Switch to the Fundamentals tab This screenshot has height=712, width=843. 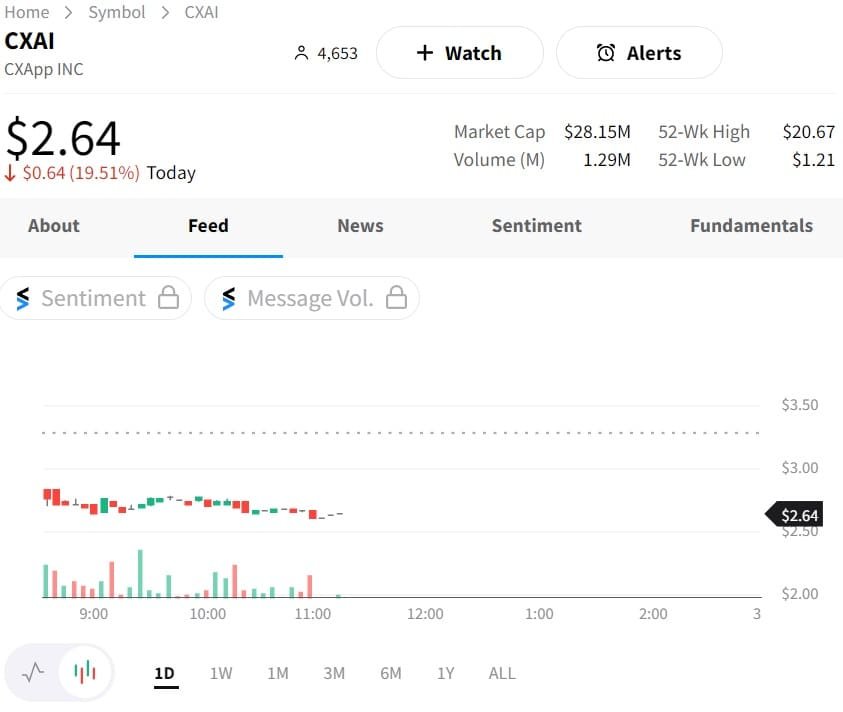click(751, 226)
